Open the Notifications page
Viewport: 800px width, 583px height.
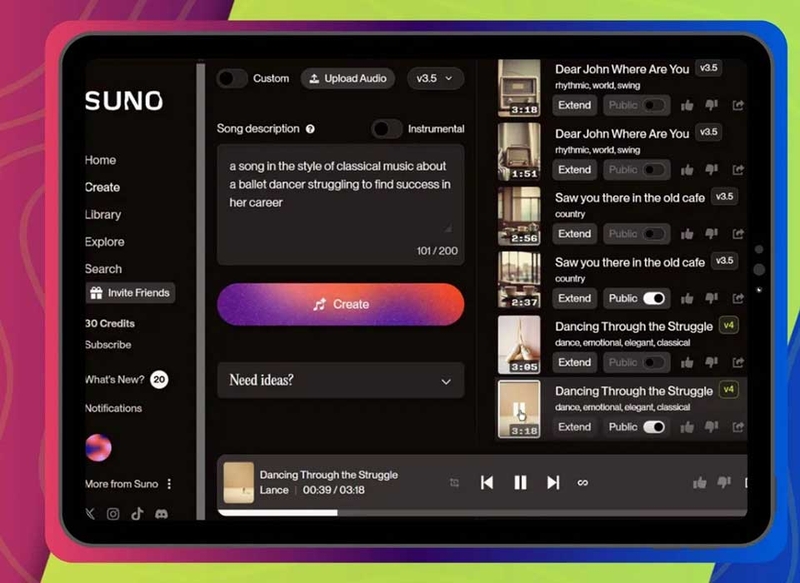click(114, 409)
